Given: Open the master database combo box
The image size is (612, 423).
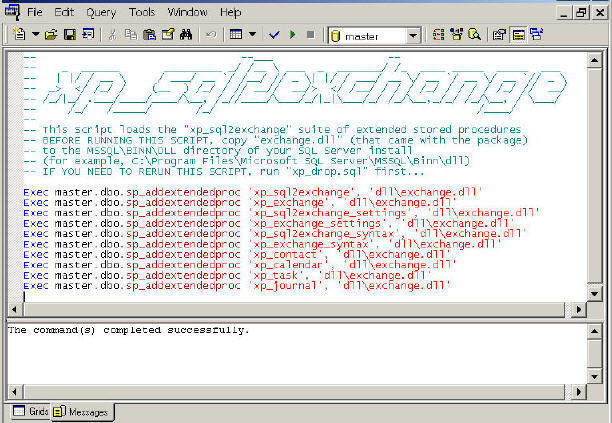Looking at the screenshot, I should [x=374, y=36].
